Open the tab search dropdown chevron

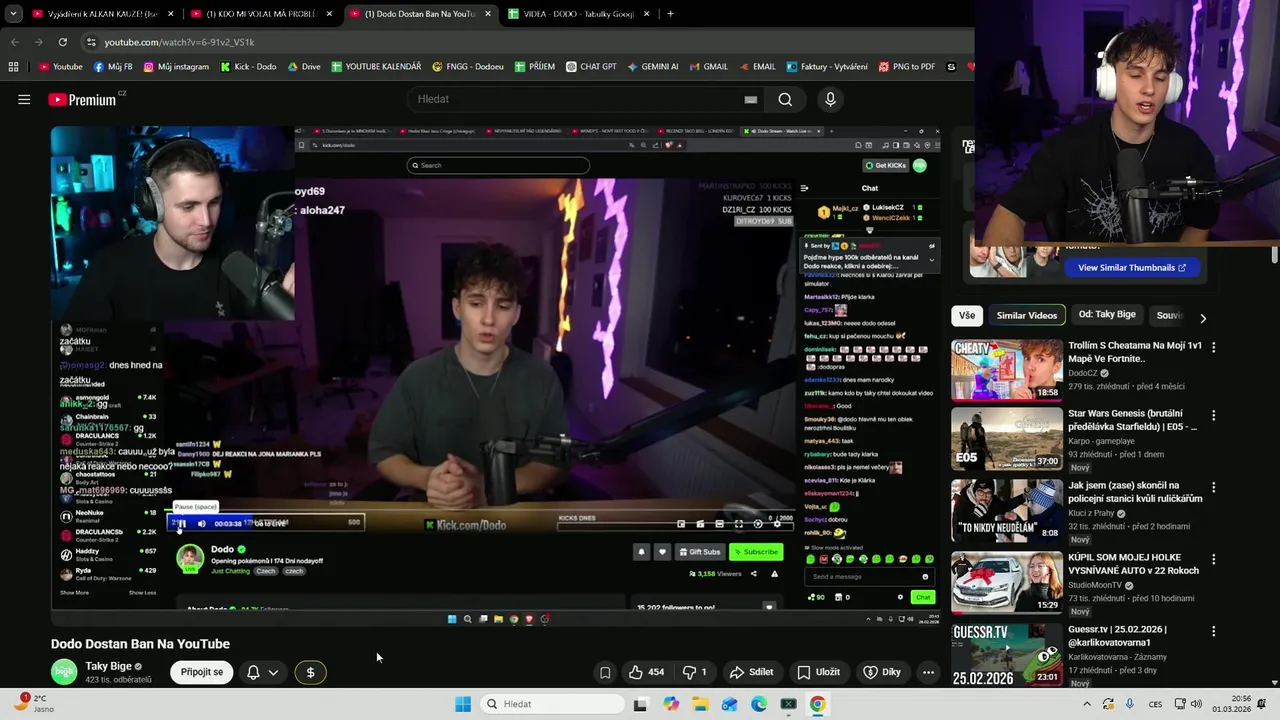pyautogui.click(x=14, y=14)
